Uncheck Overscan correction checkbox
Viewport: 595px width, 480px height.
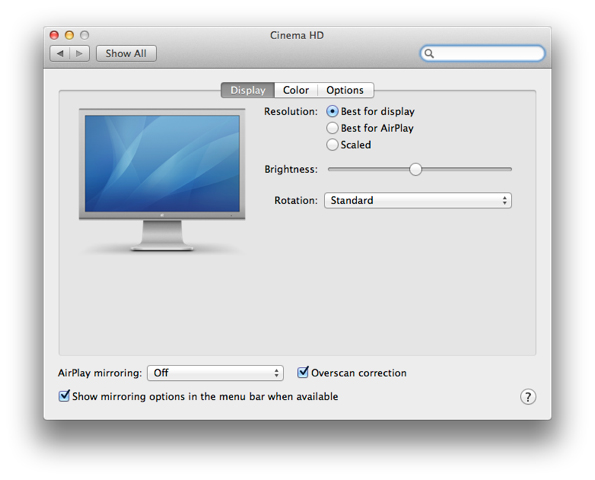point(302,372)
